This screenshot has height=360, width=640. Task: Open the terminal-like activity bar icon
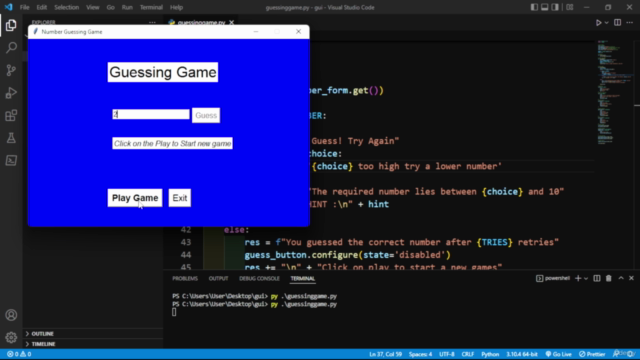[x=11, y=160]
